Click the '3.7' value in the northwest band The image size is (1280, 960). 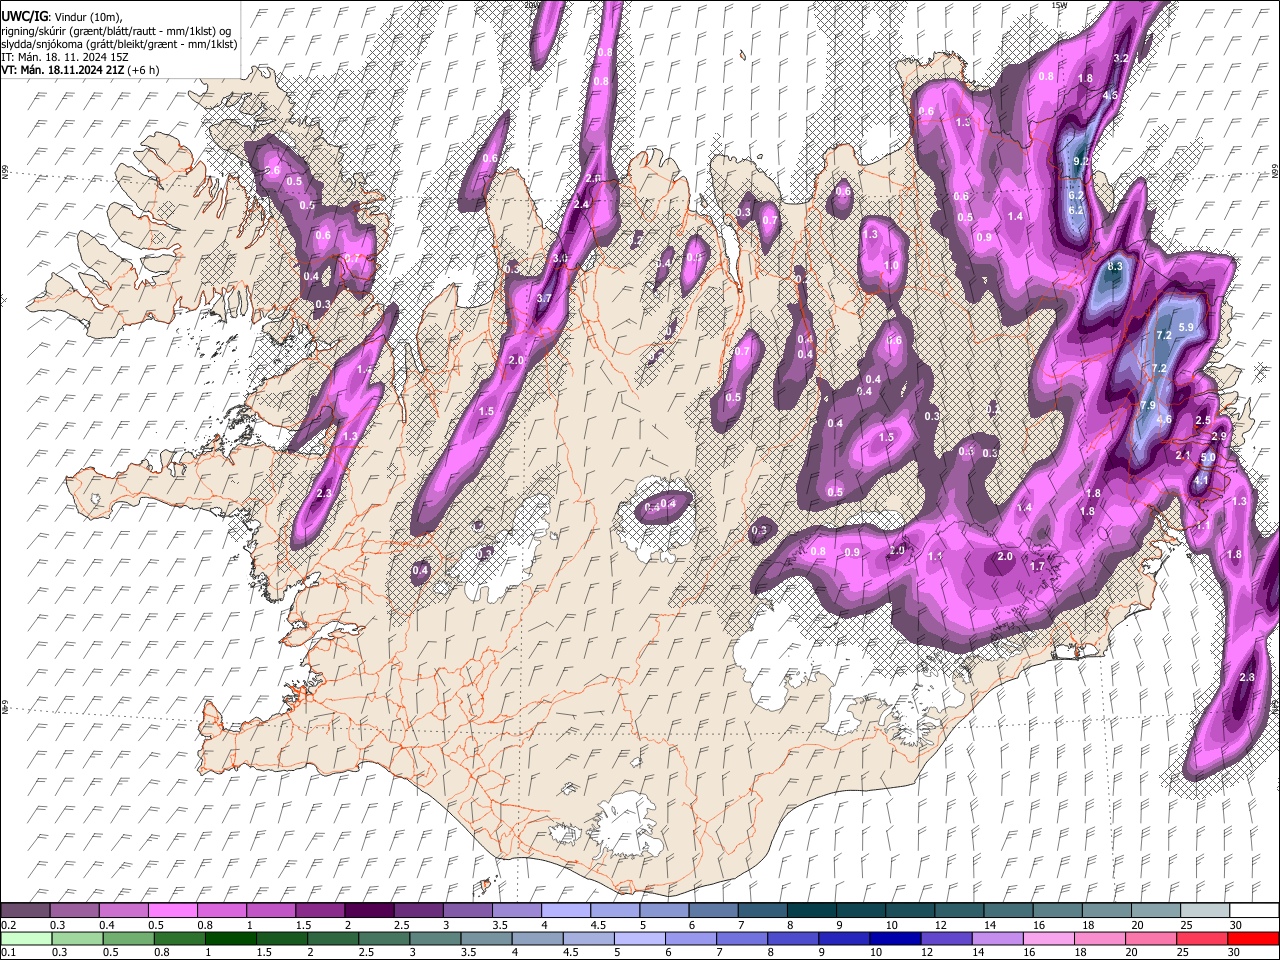[544, 299]
